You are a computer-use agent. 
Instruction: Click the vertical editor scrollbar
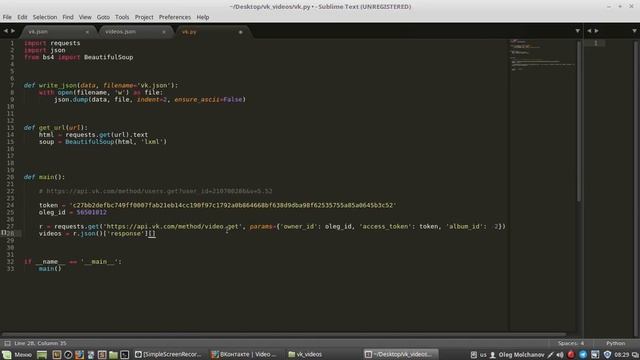coord(579,121)
